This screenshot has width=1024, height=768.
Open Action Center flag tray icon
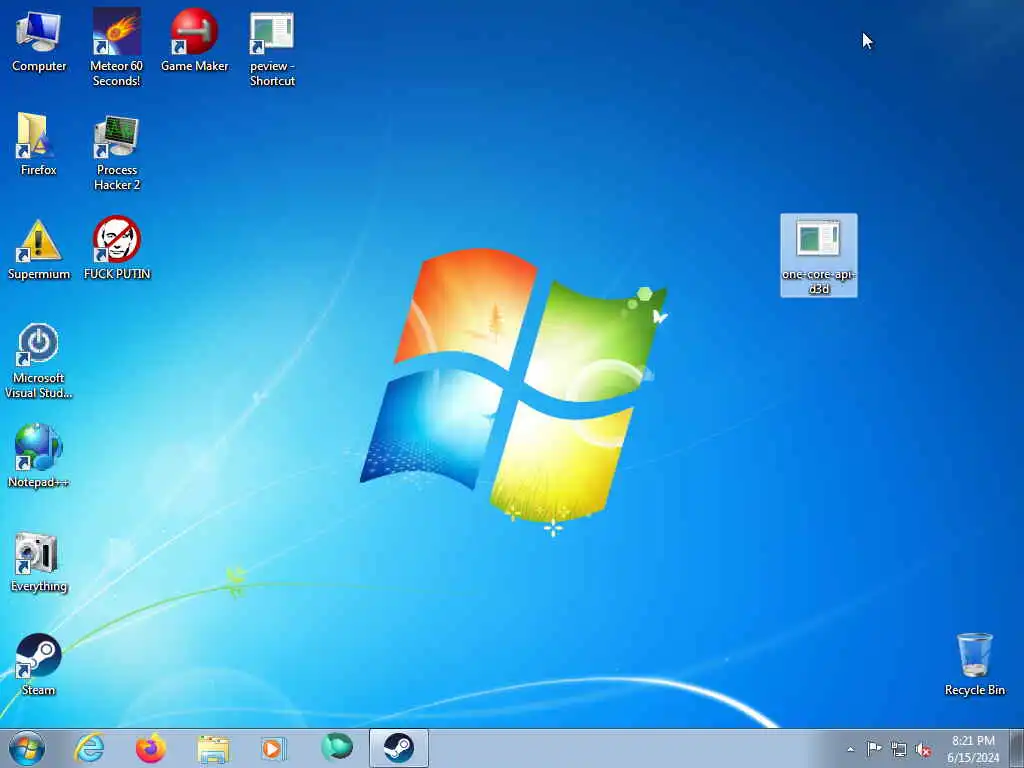874,748
